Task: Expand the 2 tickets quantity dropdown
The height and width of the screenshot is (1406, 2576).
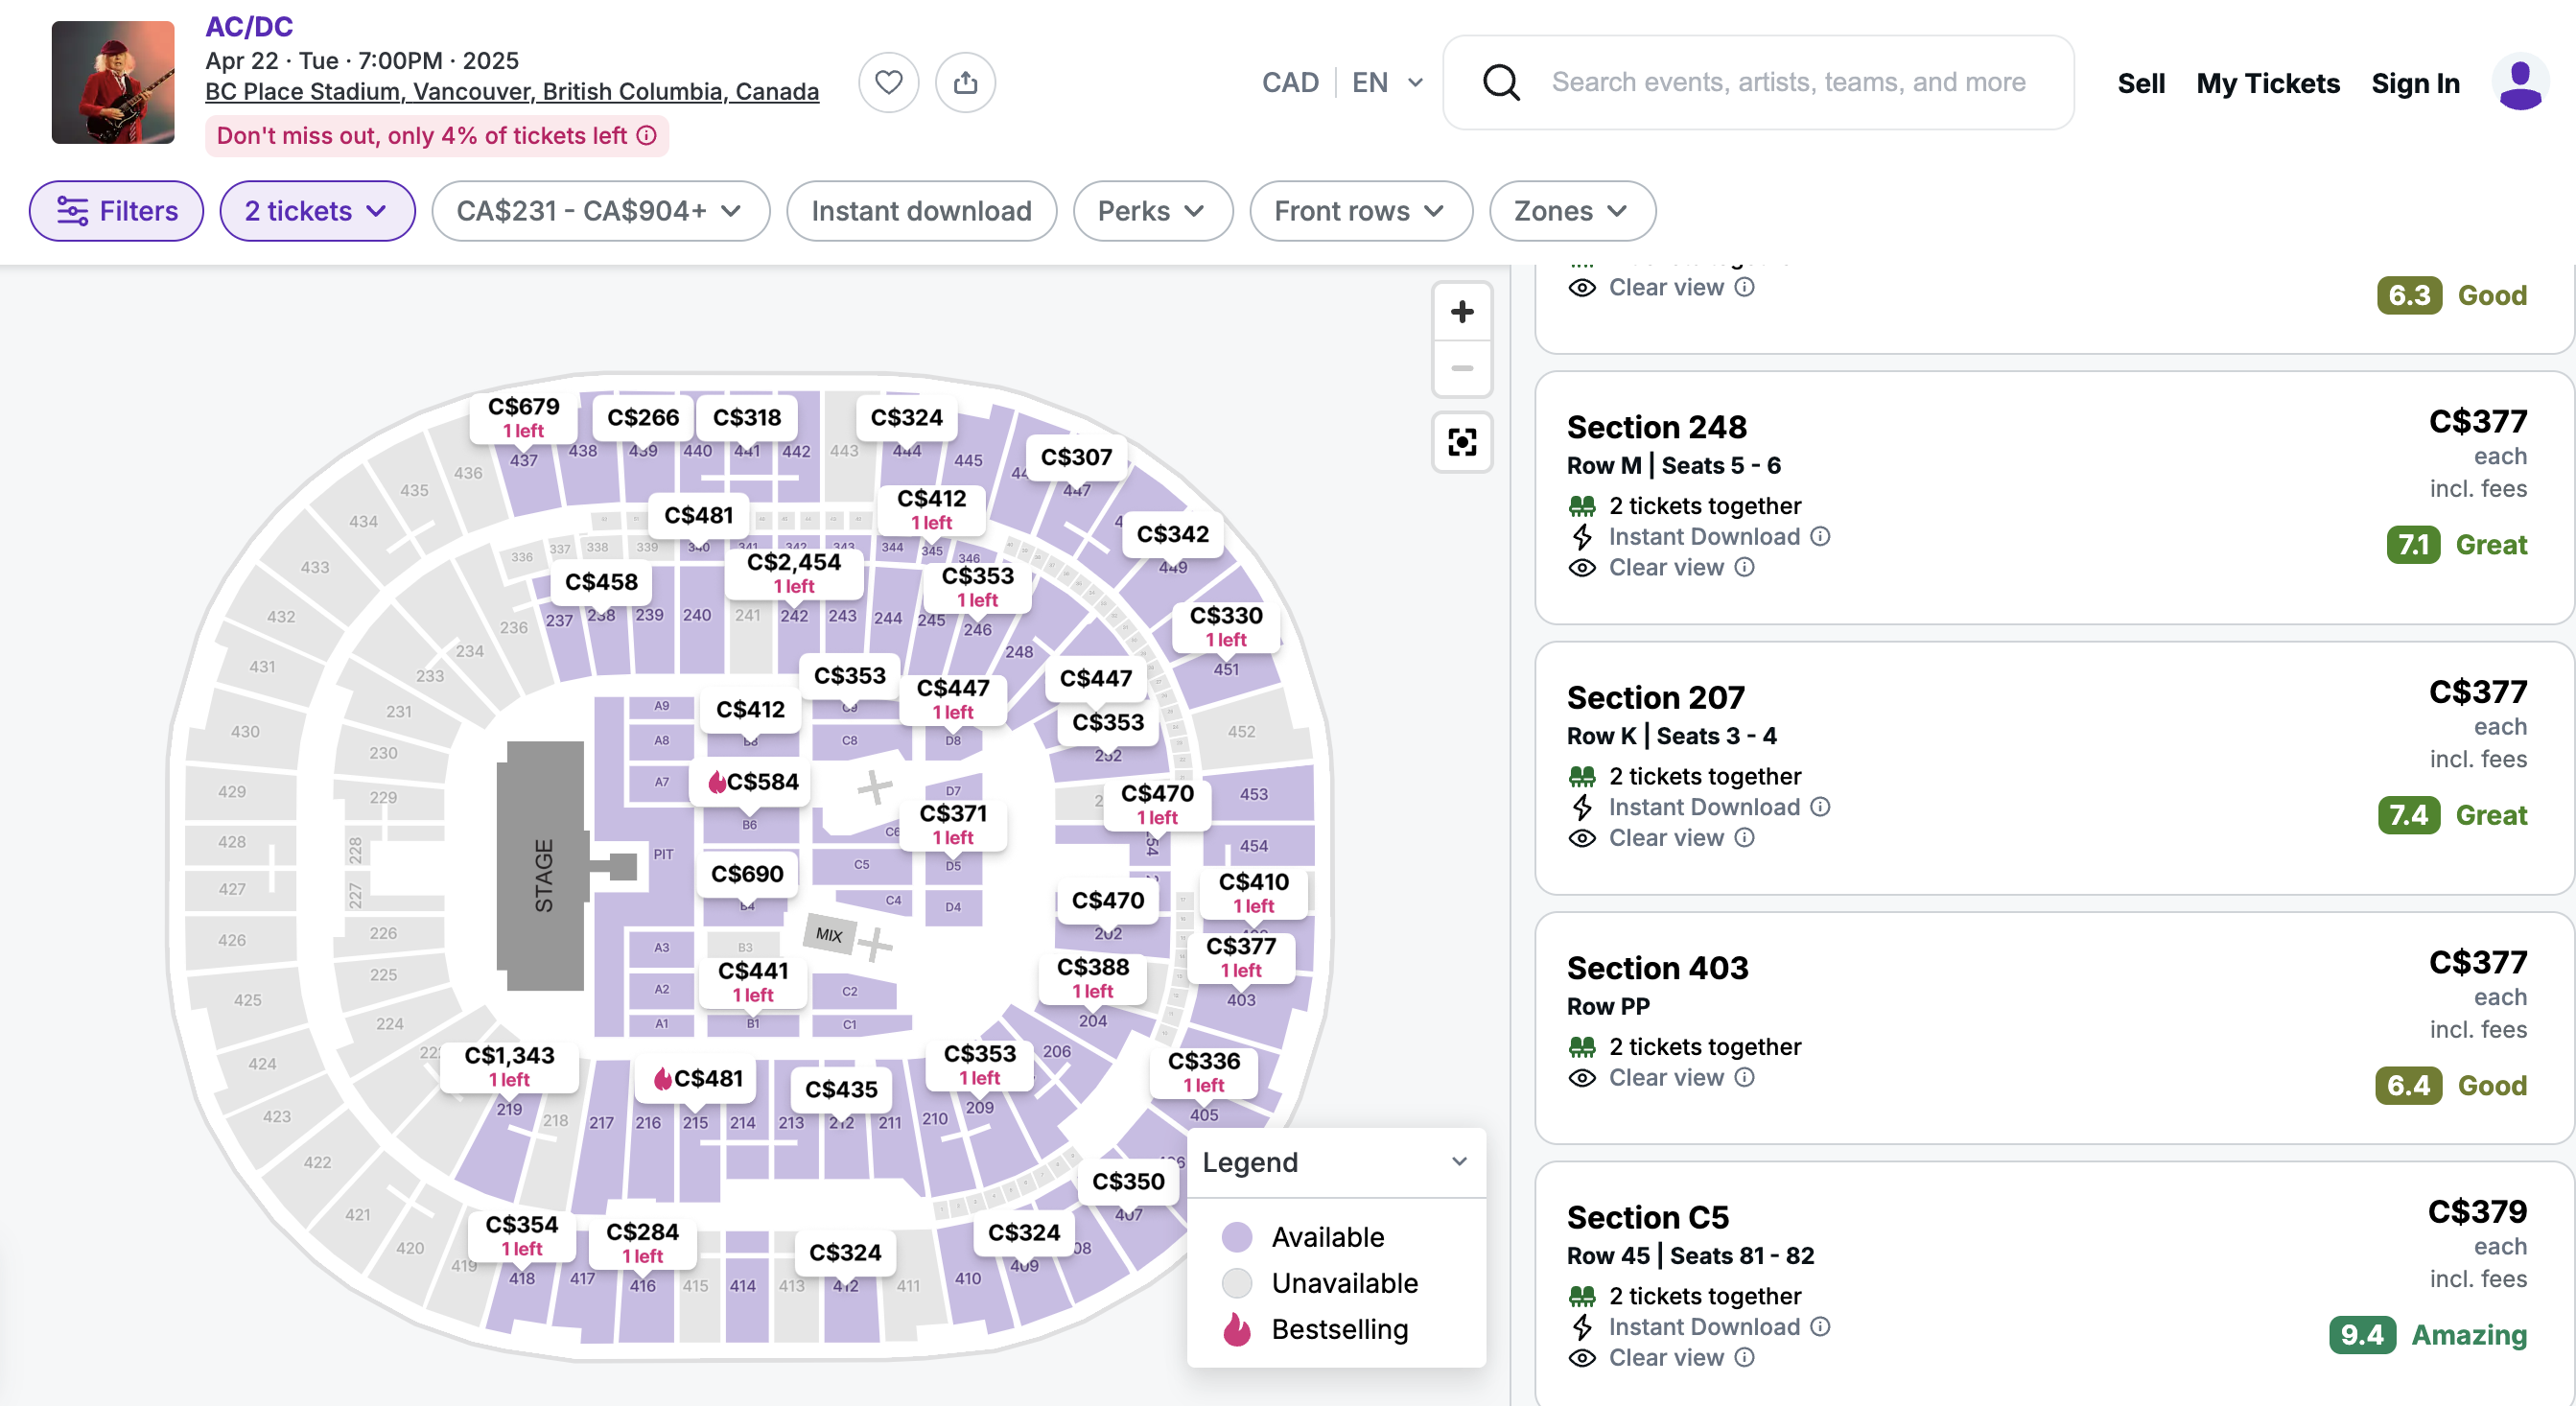Action: pyautogui.click(x=317, y=211)
